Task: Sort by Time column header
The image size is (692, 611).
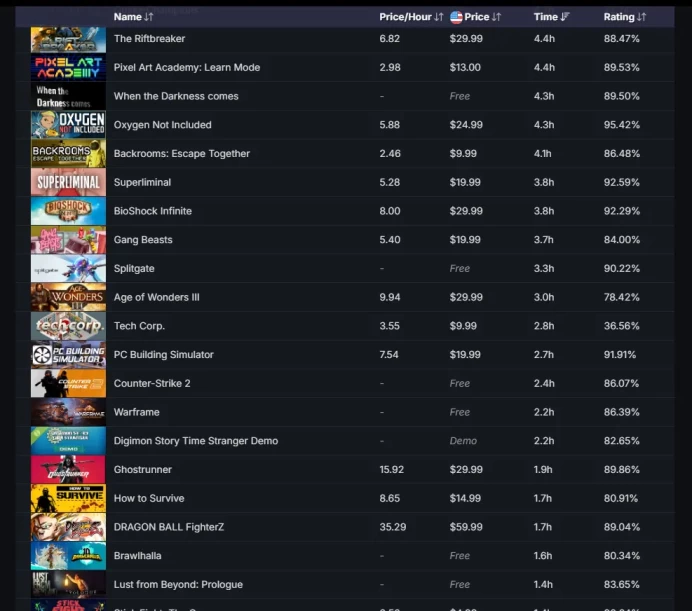Action: tap(552, 17)
